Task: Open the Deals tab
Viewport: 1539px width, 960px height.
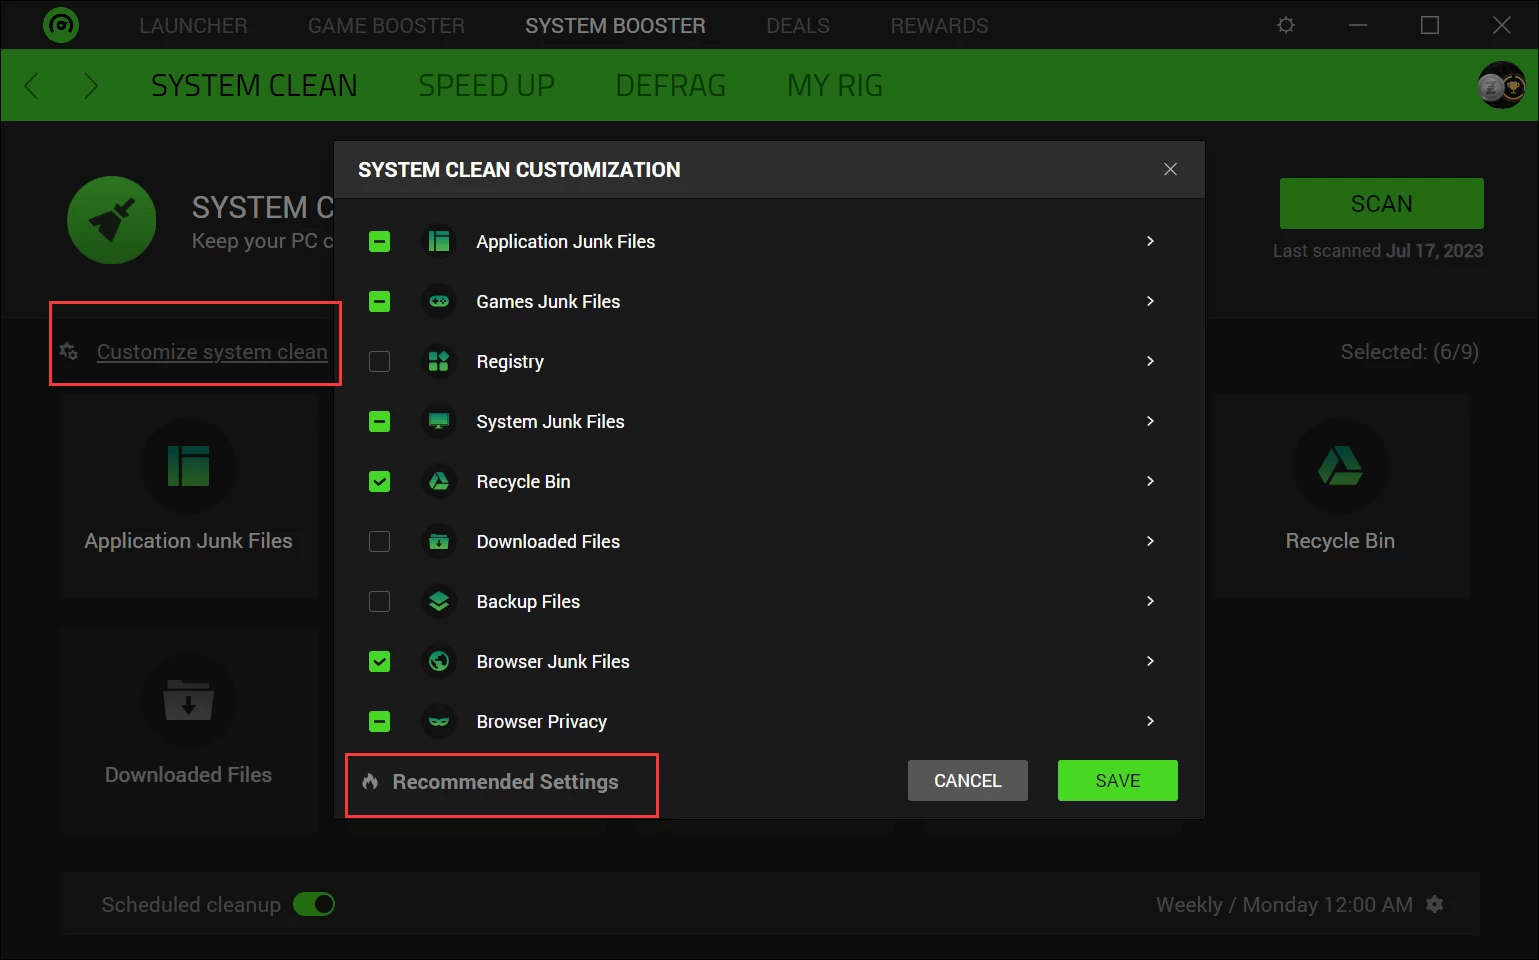Action: click(798, 26)
